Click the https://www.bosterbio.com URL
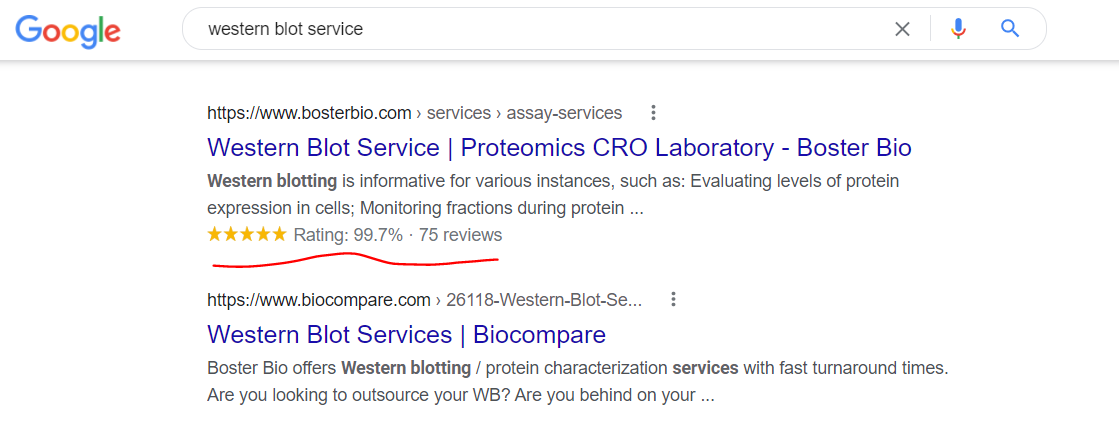Image resolution: width=1119 pixels, height=429 pixels. coord(309,113)
